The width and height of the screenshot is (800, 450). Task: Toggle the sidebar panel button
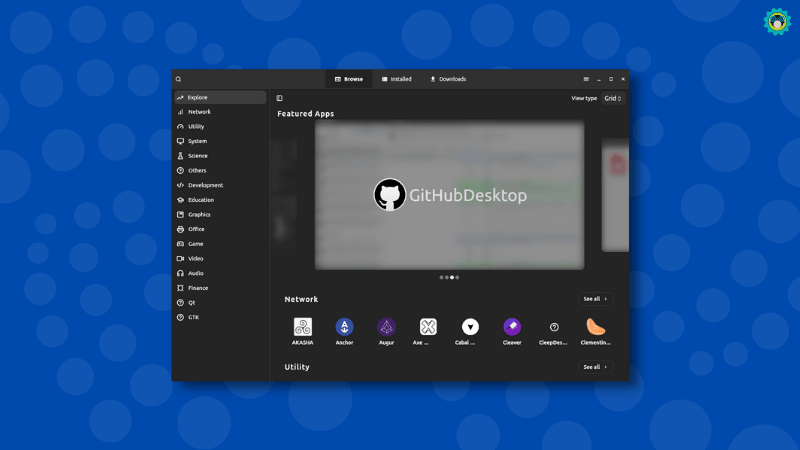click(x=280, y=98)
